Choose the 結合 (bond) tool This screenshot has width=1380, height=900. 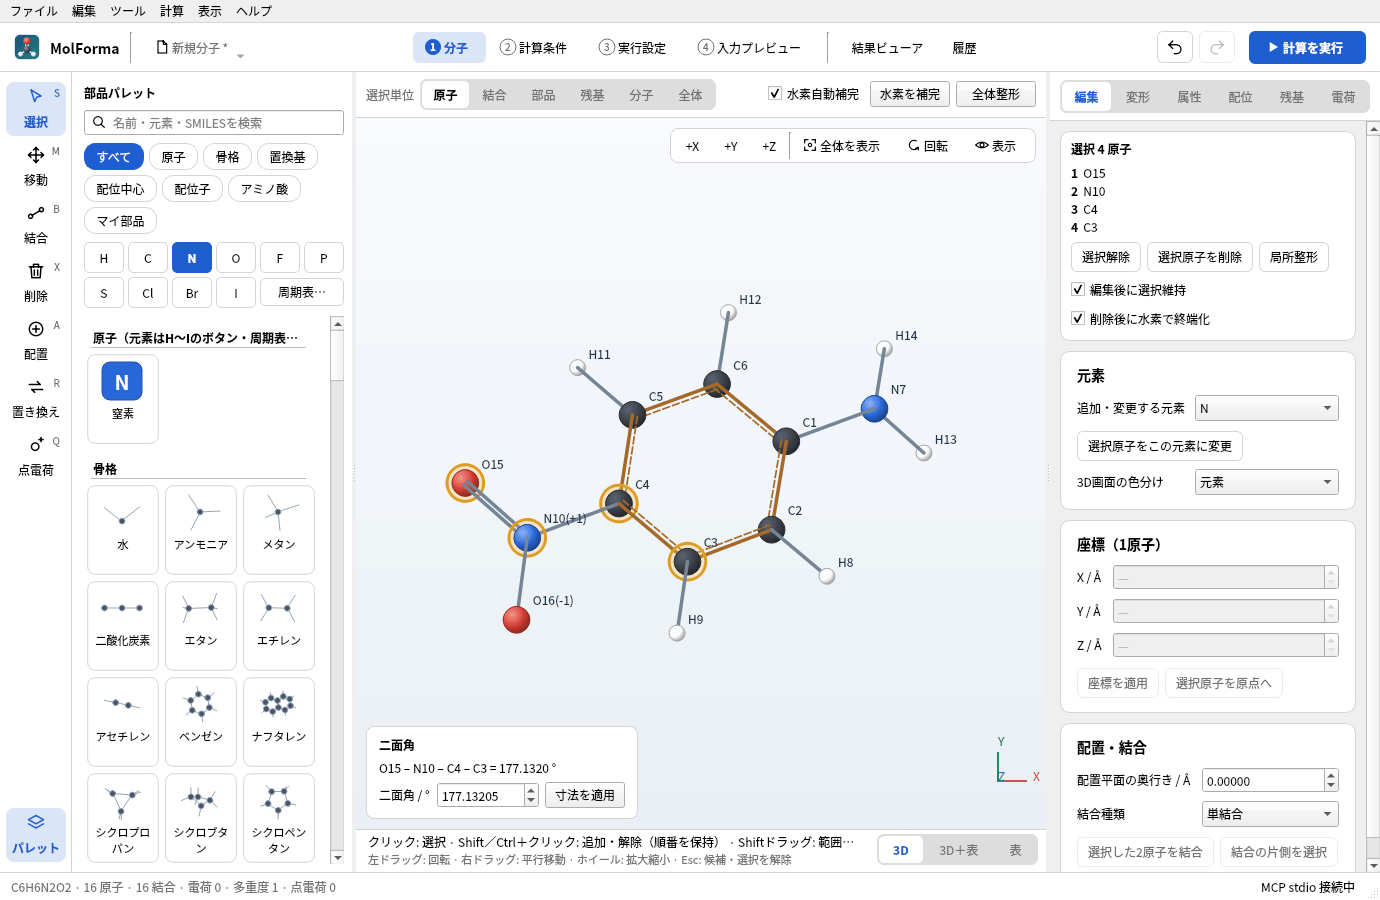36,224
